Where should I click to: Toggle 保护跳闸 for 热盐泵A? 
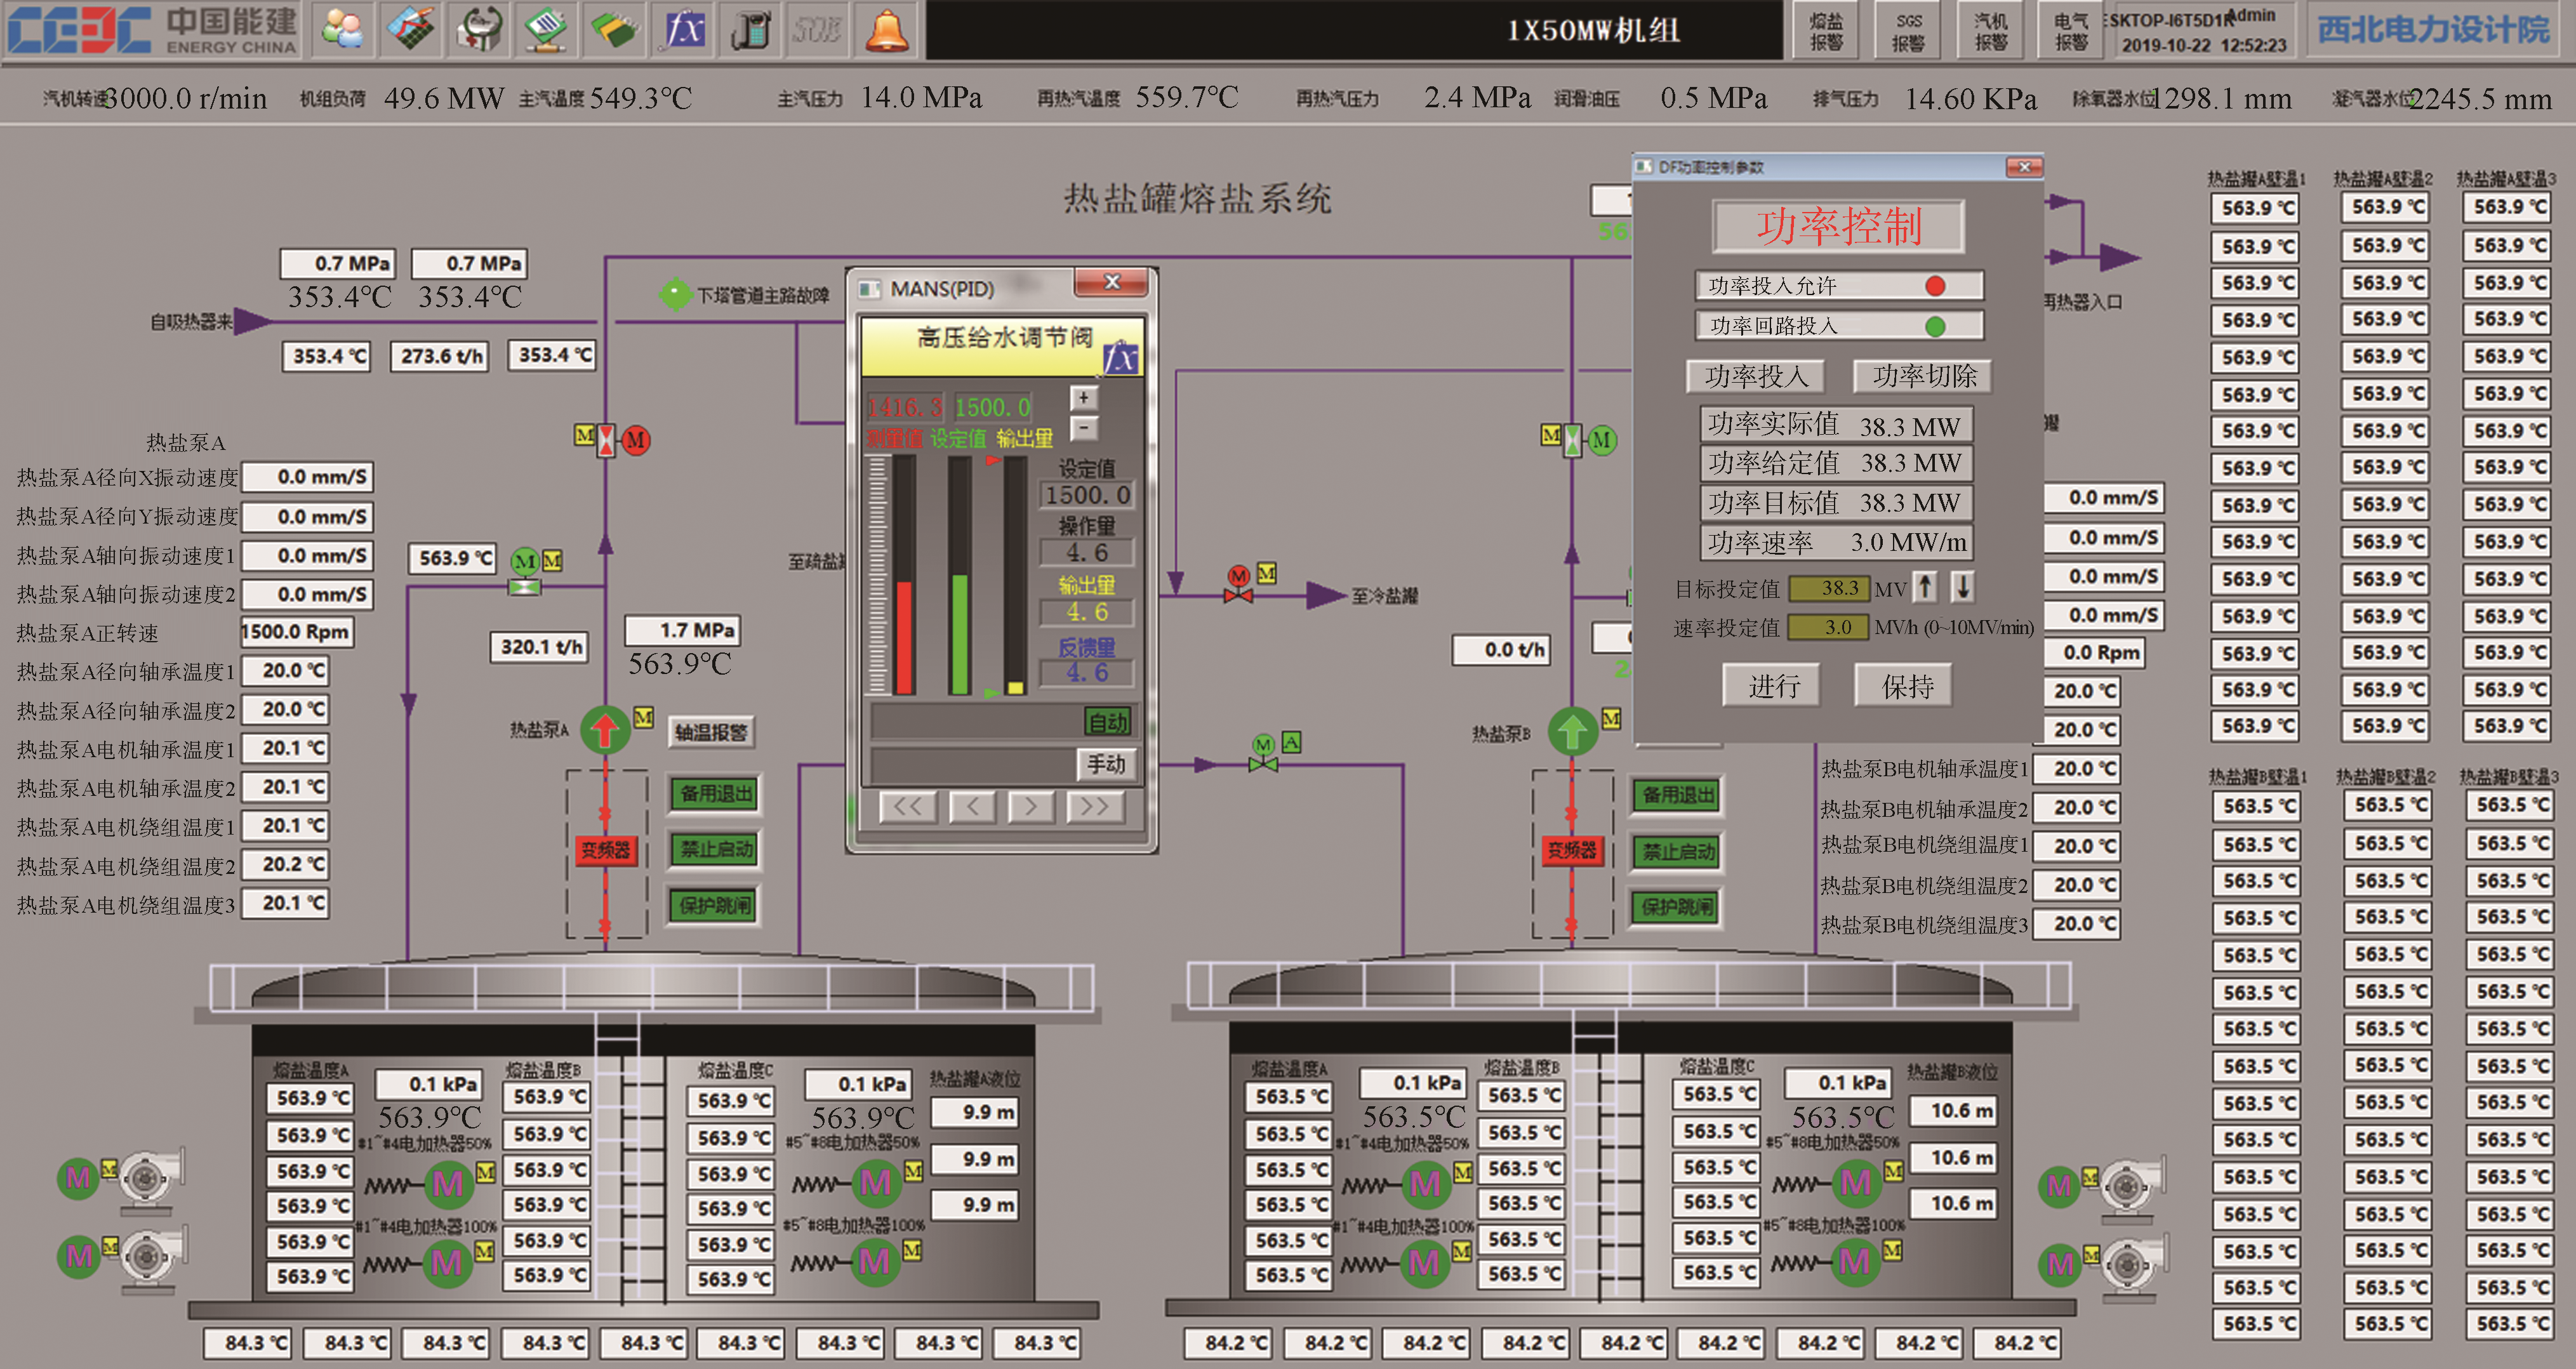pyautogui.click(x=714, y=905)
